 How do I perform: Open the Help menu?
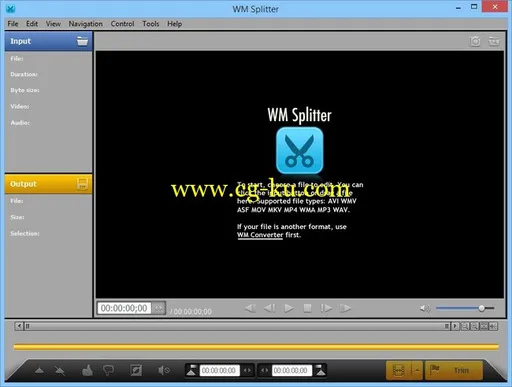[x=174, y=24]
